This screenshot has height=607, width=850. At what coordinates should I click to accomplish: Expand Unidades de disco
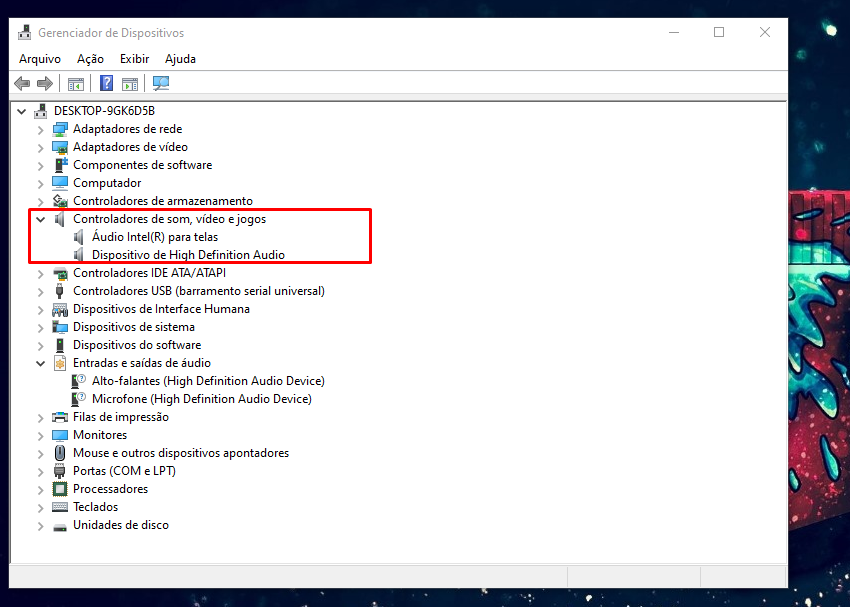click(41, 526)
